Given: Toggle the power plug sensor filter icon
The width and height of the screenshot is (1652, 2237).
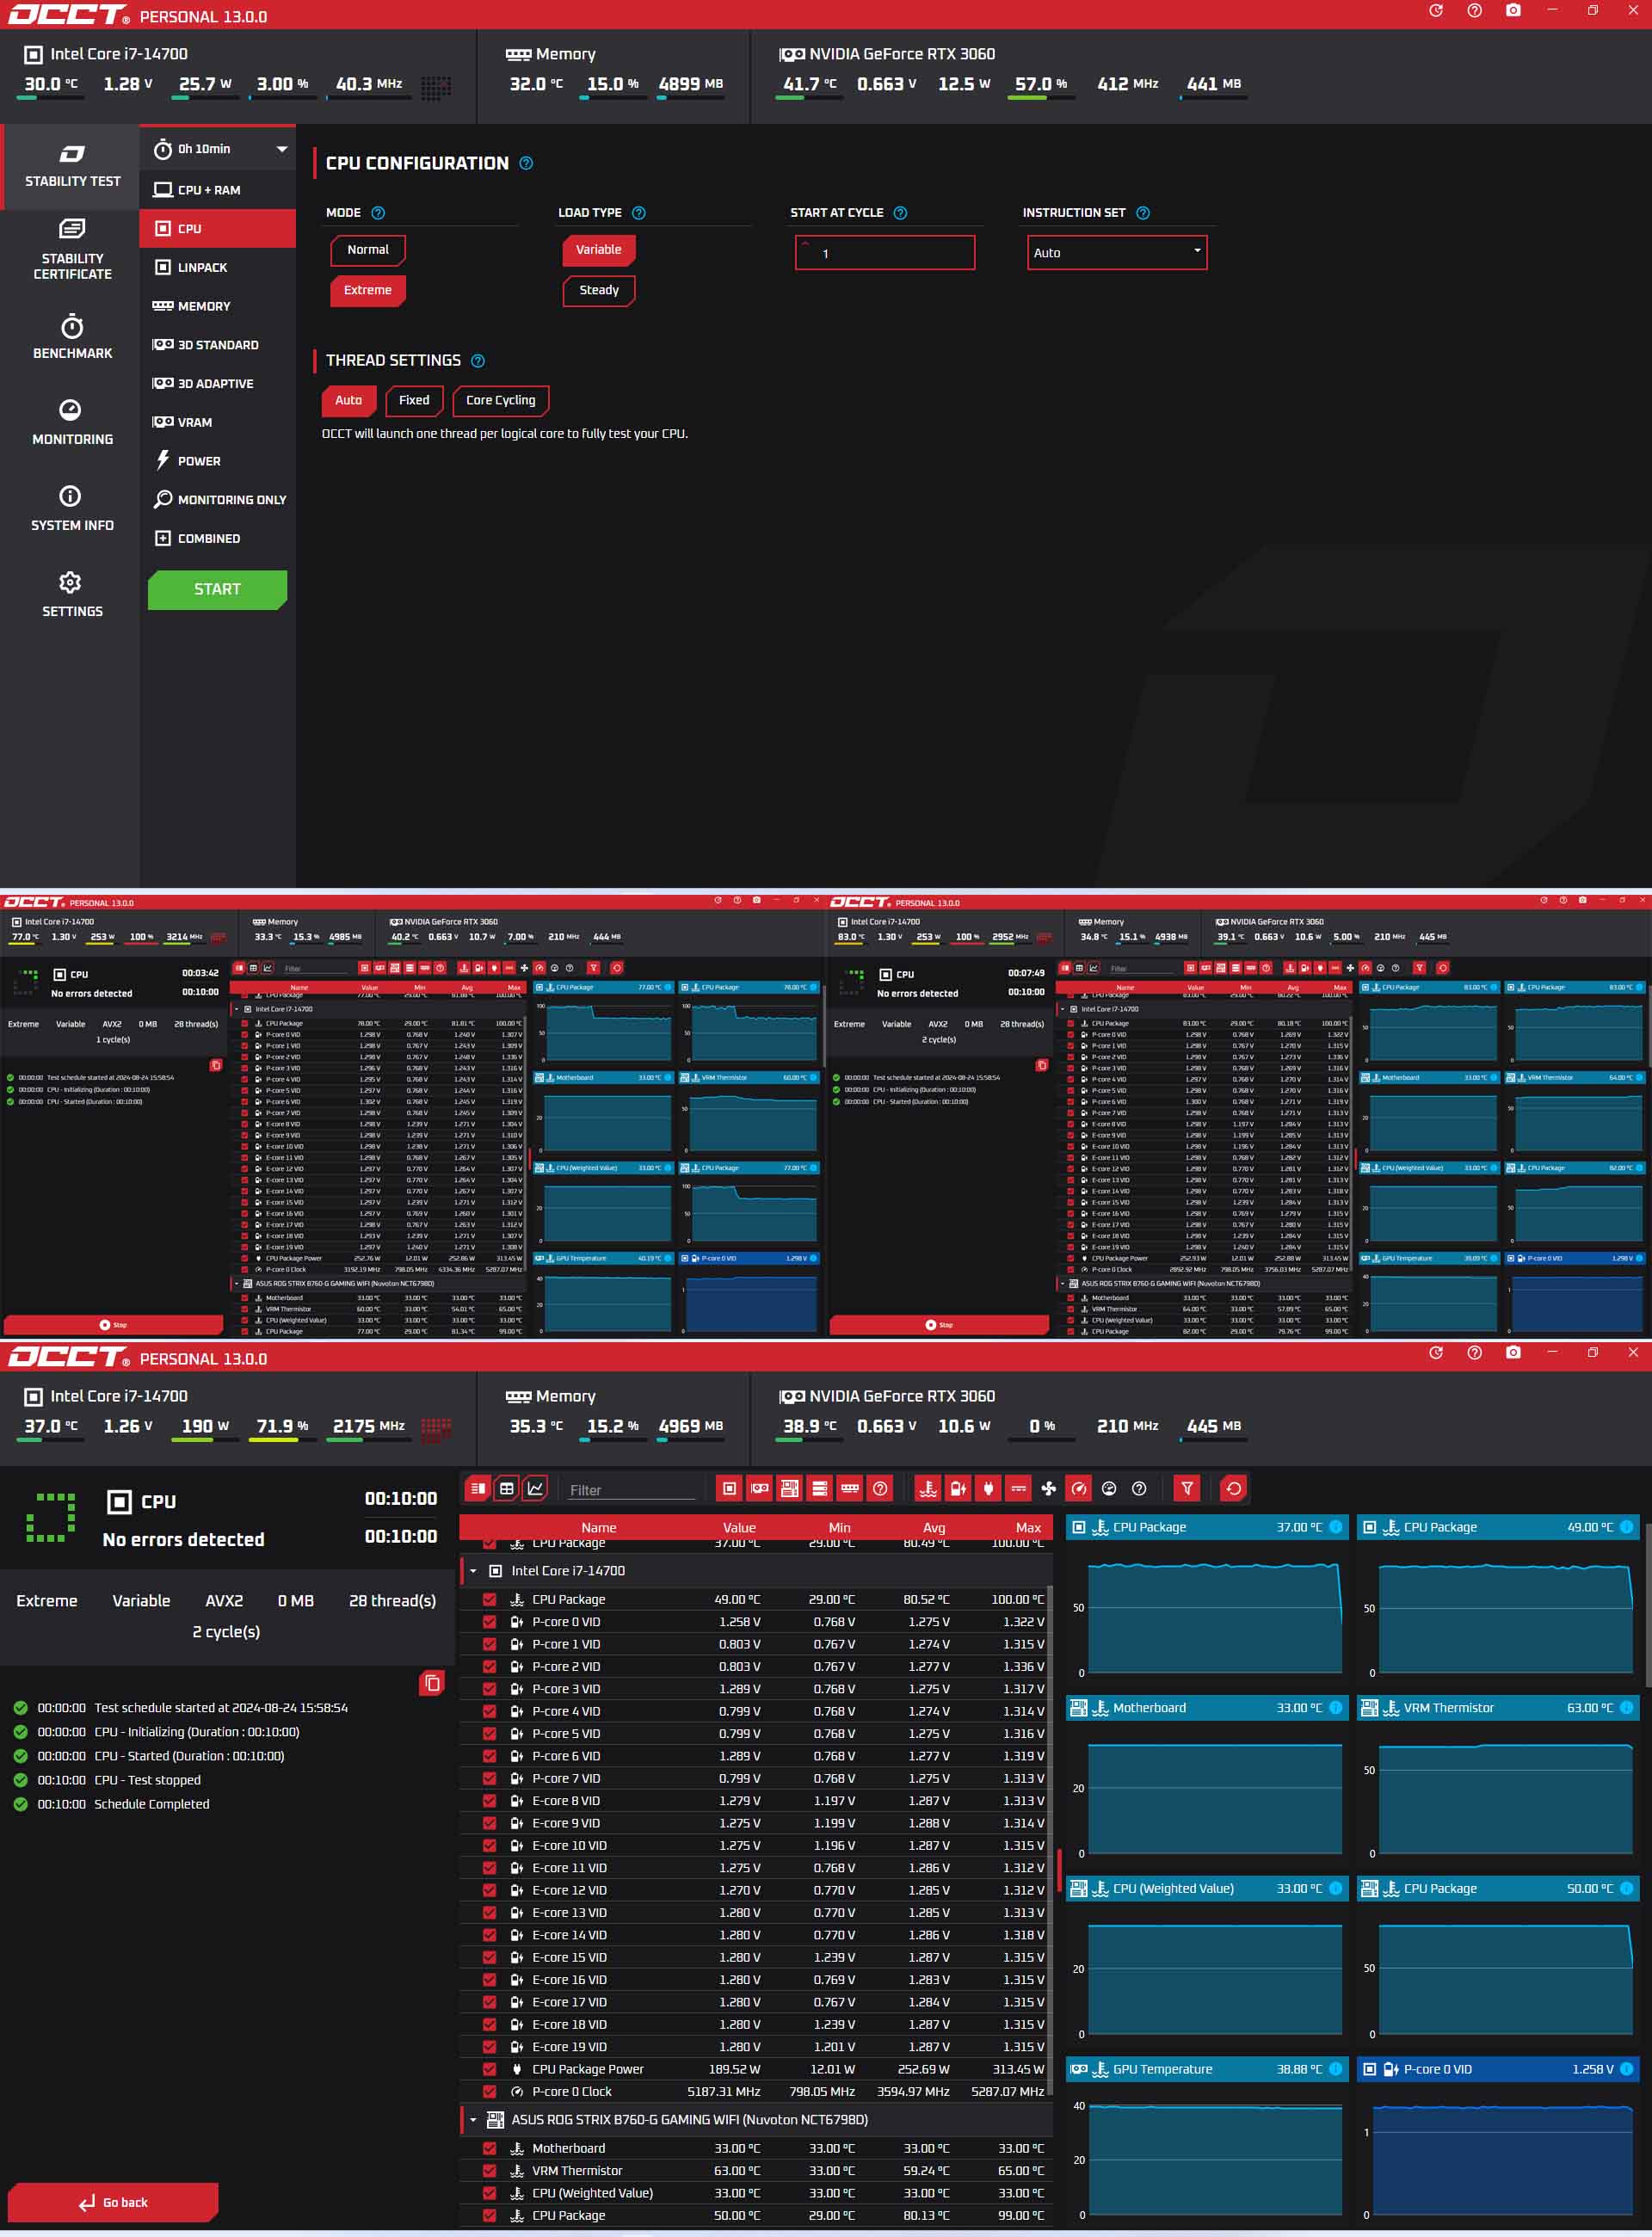Looking at the screenshot, I should click(988, 1489).
